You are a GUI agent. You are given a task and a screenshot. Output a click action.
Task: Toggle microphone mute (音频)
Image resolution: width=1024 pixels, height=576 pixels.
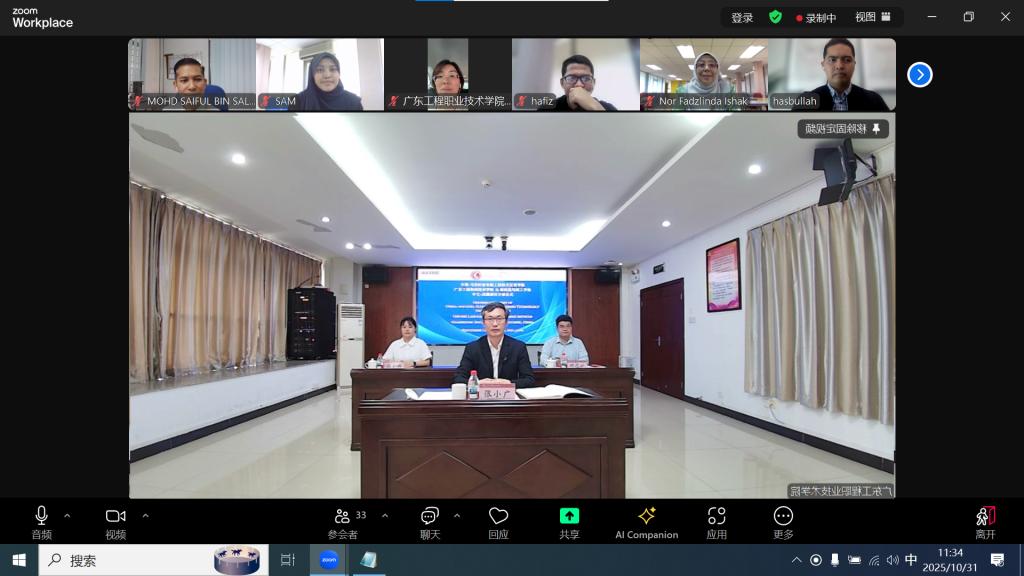pos(41,522)
